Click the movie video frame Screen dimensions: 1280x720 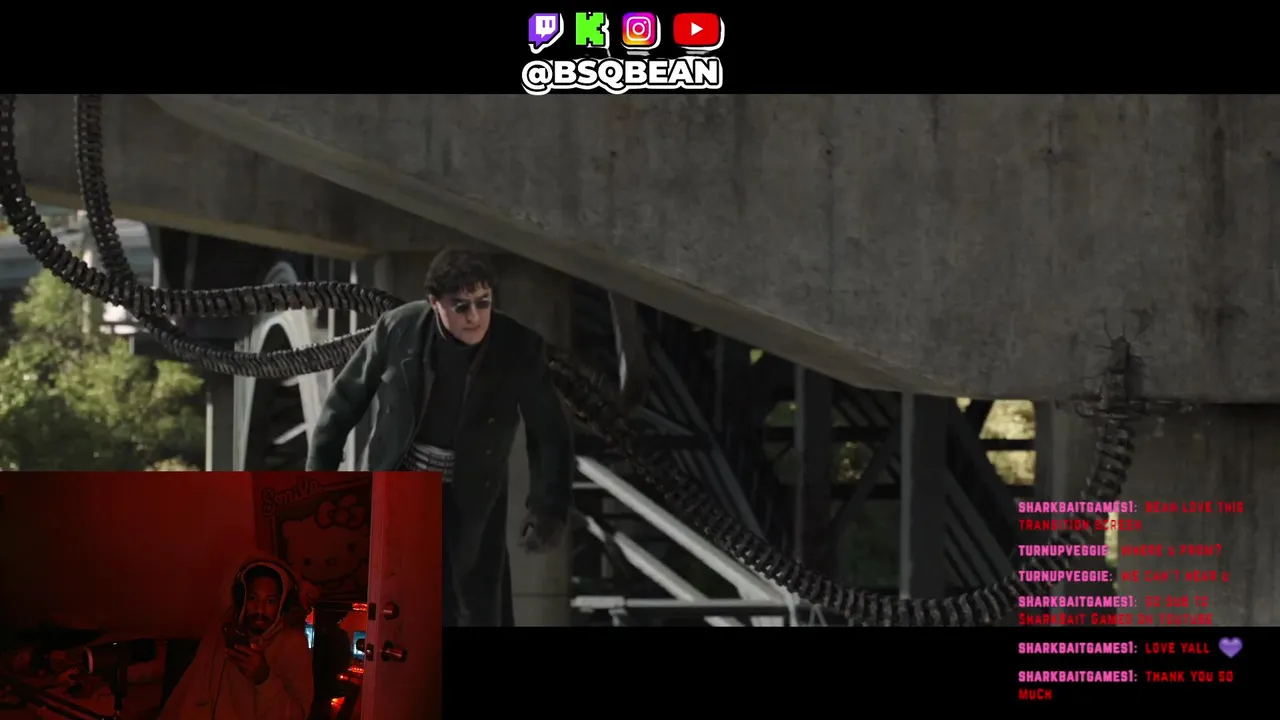[x=640, y=360]
